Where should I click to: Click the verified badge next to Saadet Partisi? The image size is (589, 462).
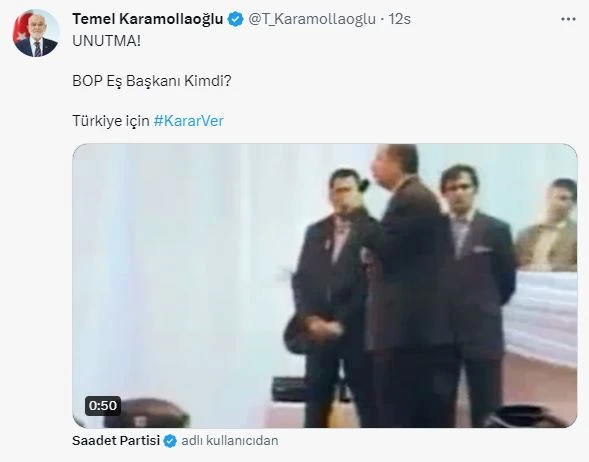pyautogui.click(x=170, y=441)
